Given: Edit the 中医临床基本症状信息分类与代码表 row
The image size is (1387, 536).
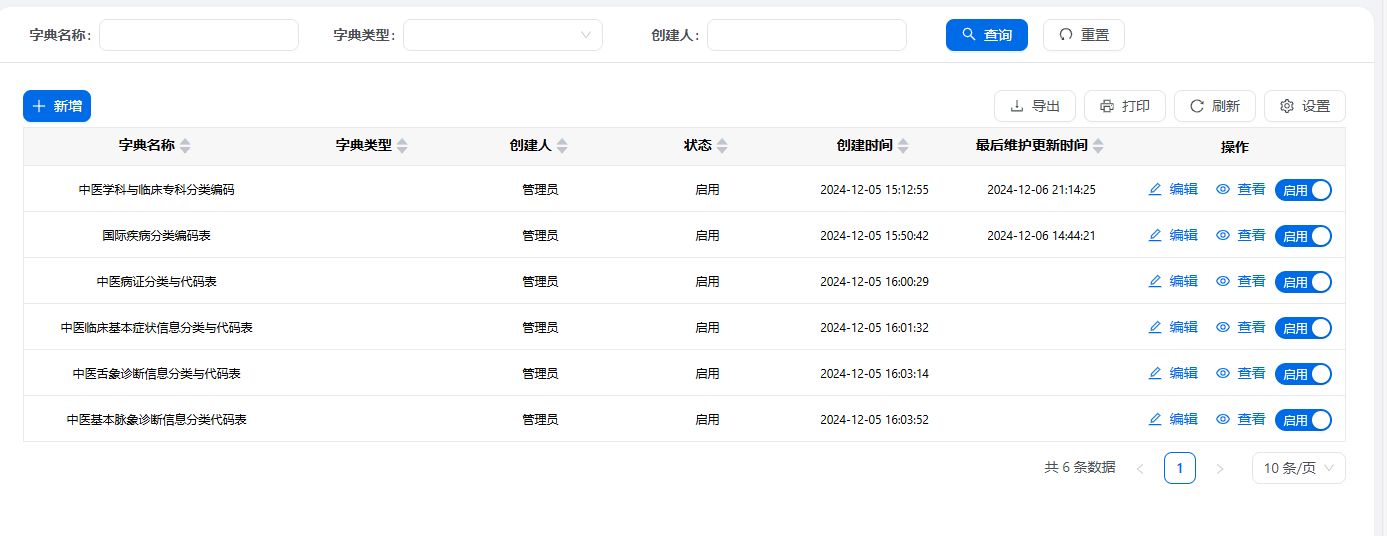Looking at the screenshot, I should click(x=1173, y=327).
